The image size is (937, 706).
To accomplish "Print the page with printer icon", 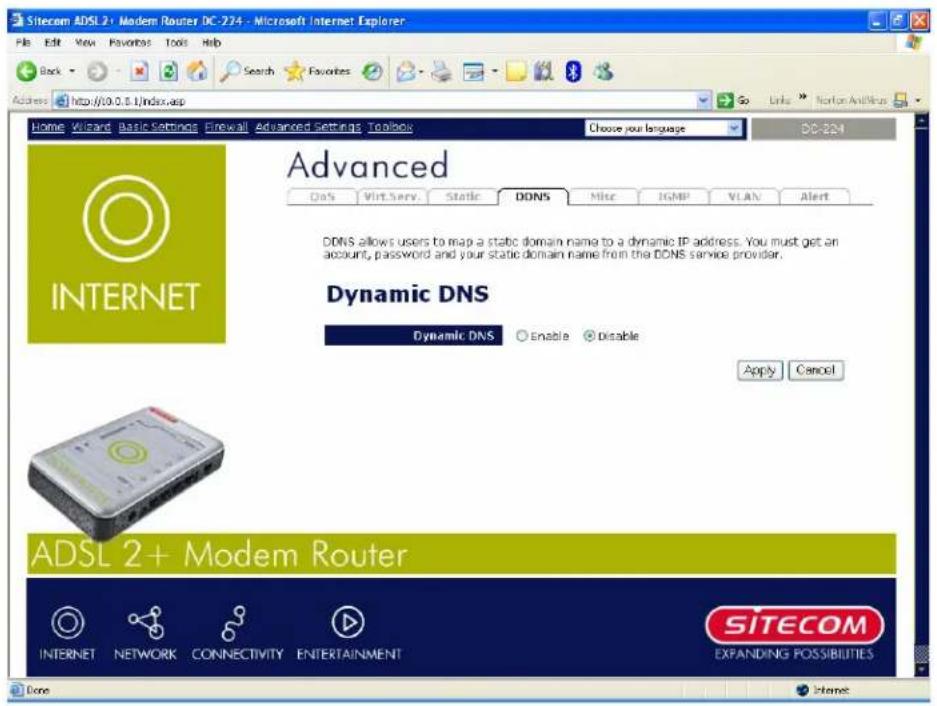I will coord(442,72).
